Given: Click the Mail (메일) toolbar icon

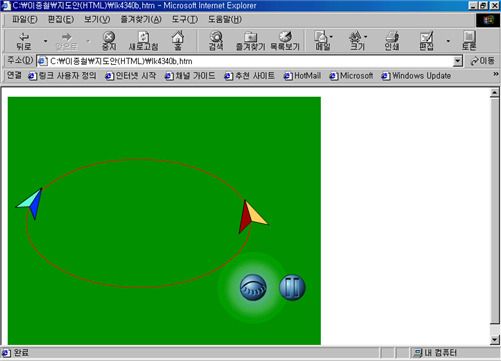Looking at the screenshot, I should [x=323, y=41].
